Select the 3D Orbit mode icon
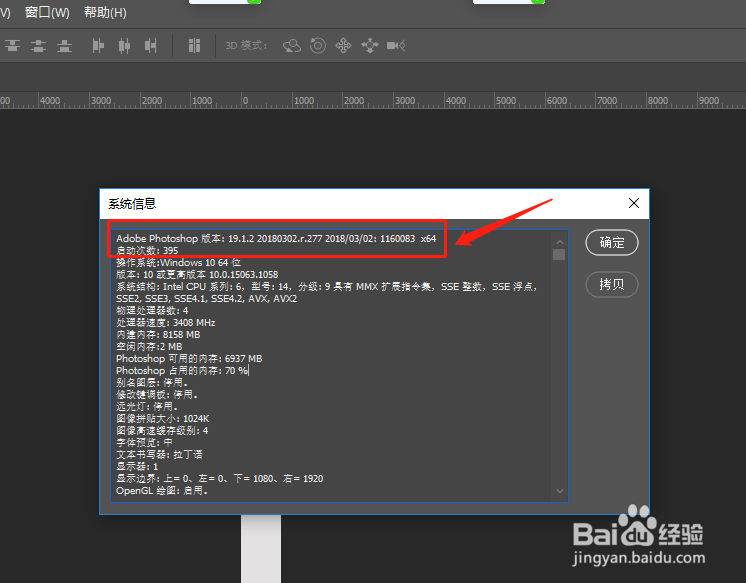The image size is (746, 583). pos(292,46)
